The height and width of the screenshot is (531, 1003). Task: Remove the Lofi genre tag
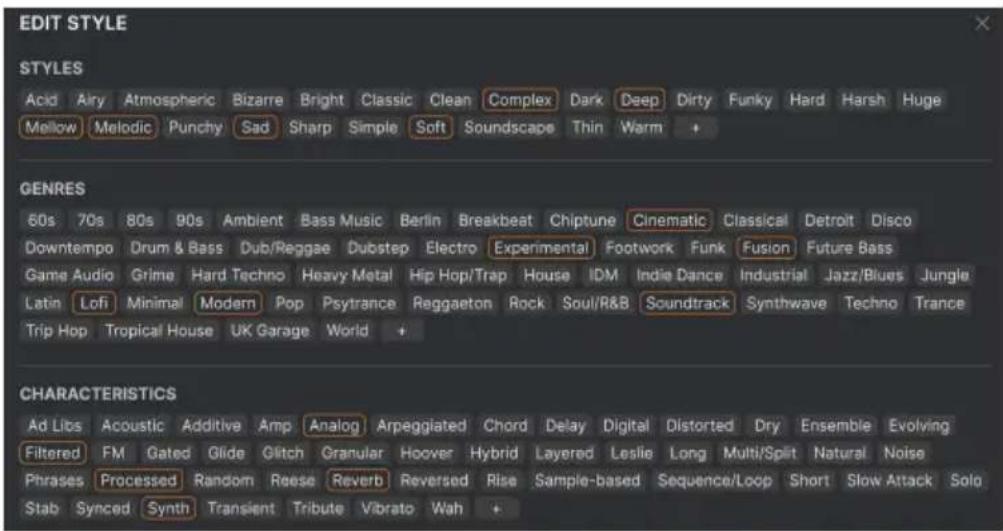click(x=94, y=304)
